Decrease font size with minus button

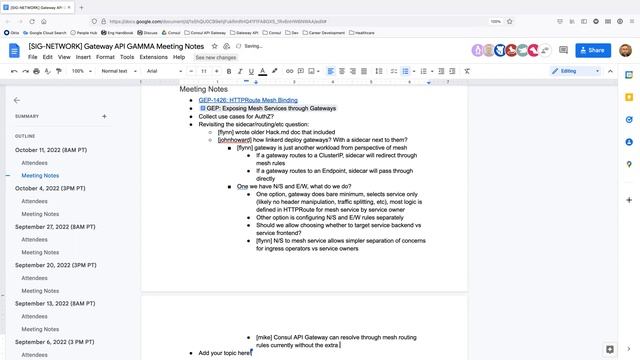click(191, 71)
